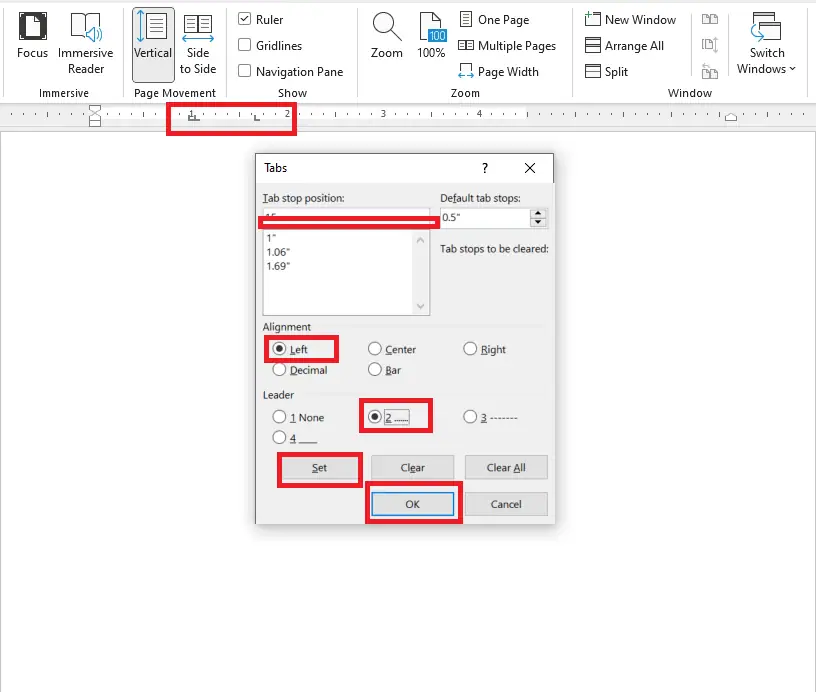
Task: Click the Tab stop position field
Action: click(x=345, y=218)
